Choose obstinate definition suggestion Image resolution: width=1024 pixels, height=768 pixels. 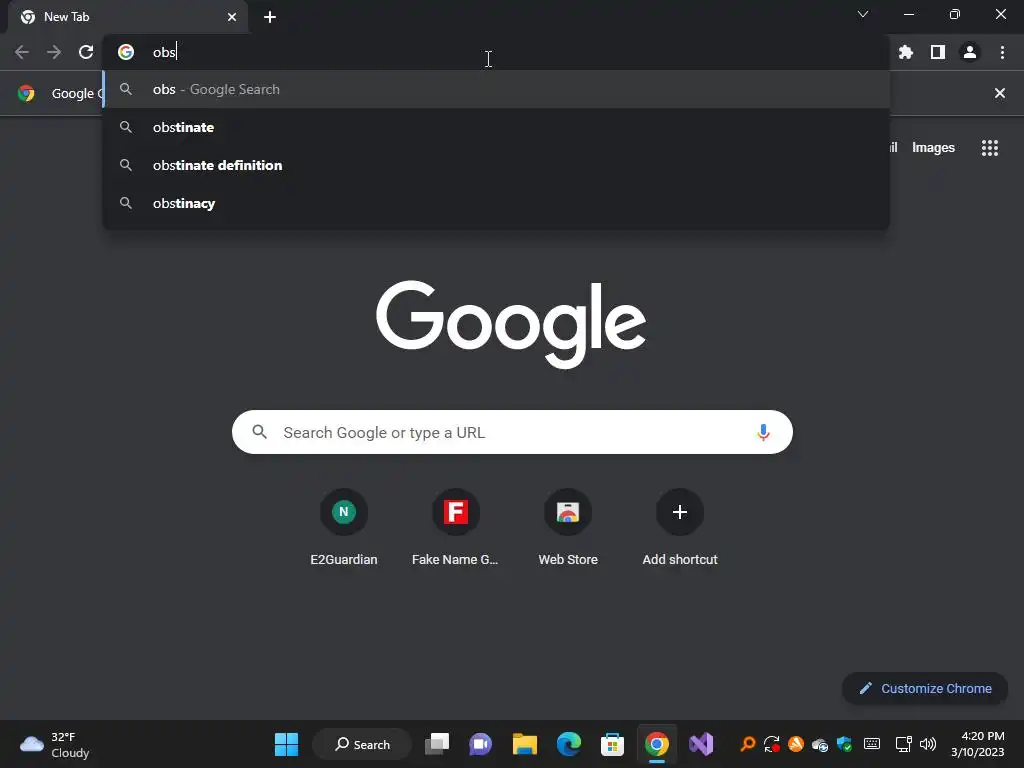pos(496,165)
